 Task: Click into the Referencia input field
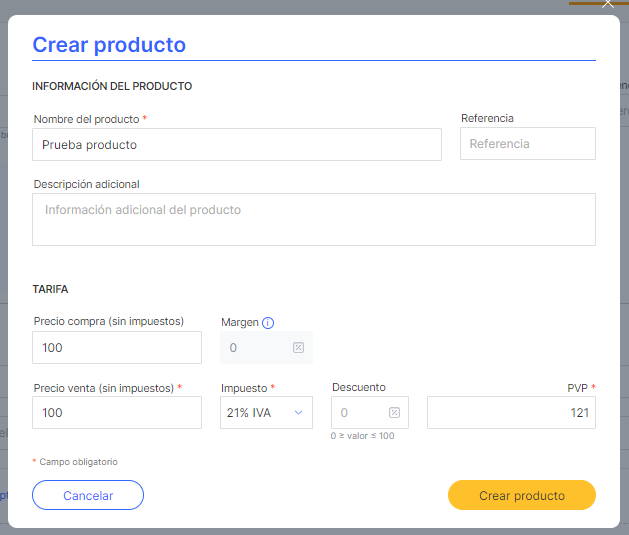pos(528,144)
